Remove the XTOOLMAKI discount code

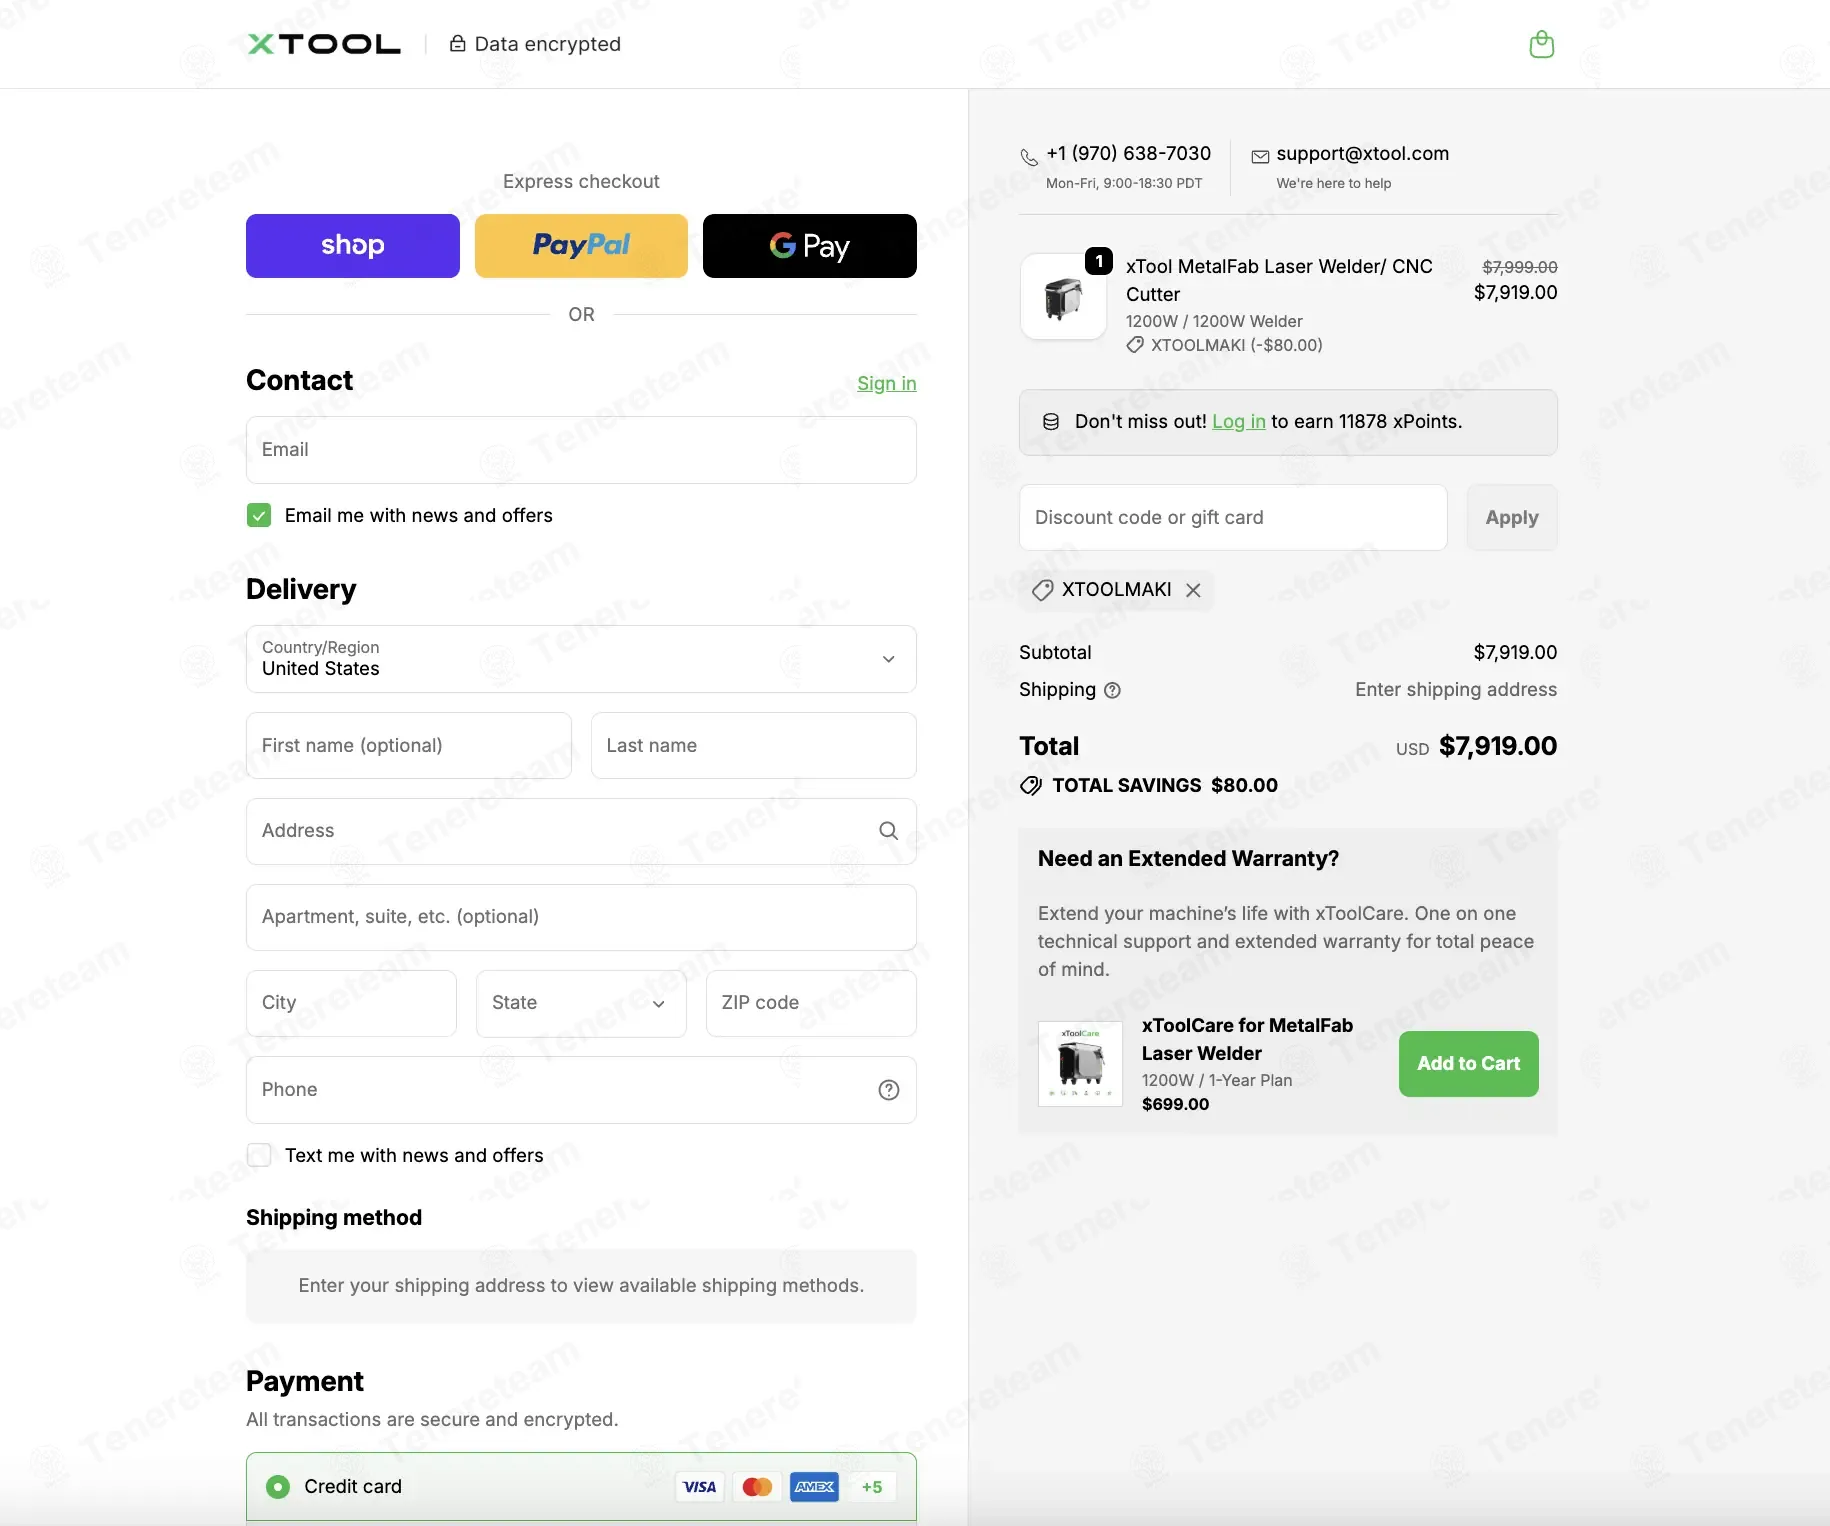[x=1193, y=590]
